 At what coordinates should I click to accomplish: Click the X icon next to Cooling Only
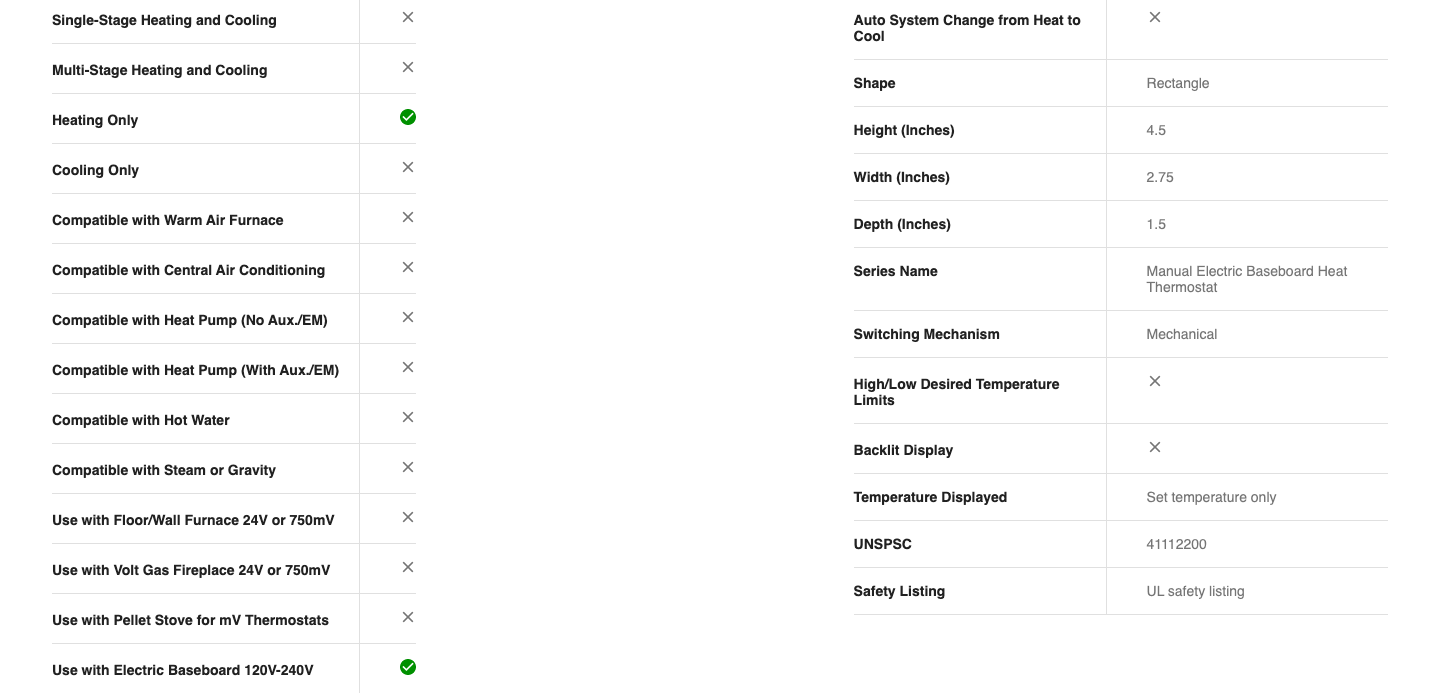point(408,167)
